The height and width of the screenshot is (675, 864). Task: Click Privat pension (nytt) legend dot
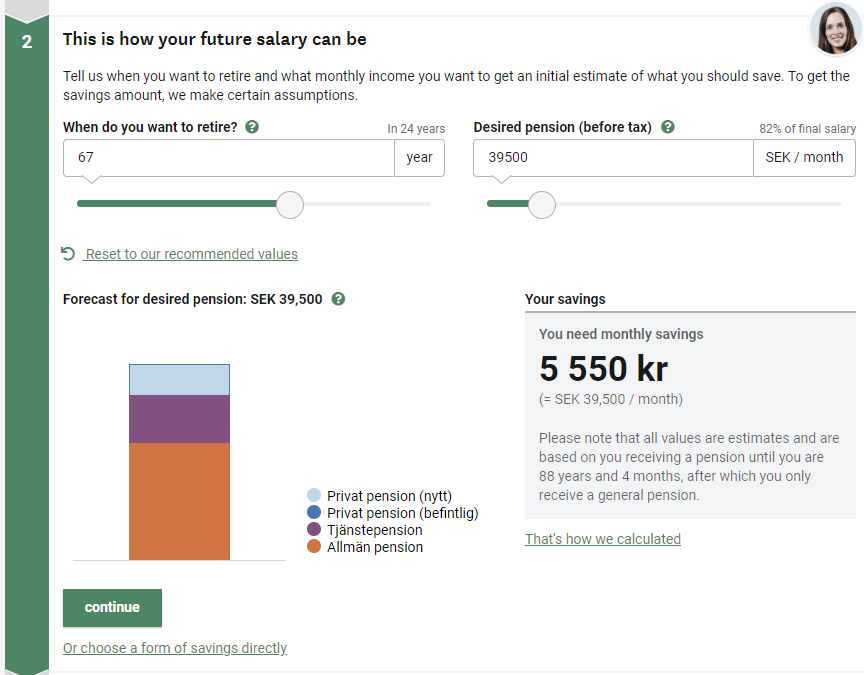314,496
